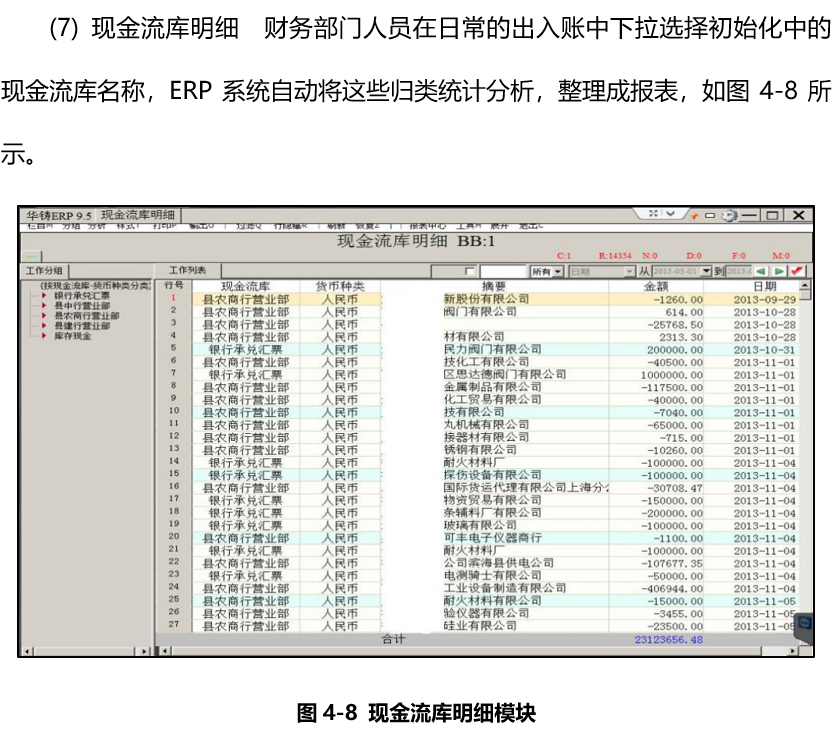
Task: Open the 日期 field dropdown
Action: tap(629, 271)
